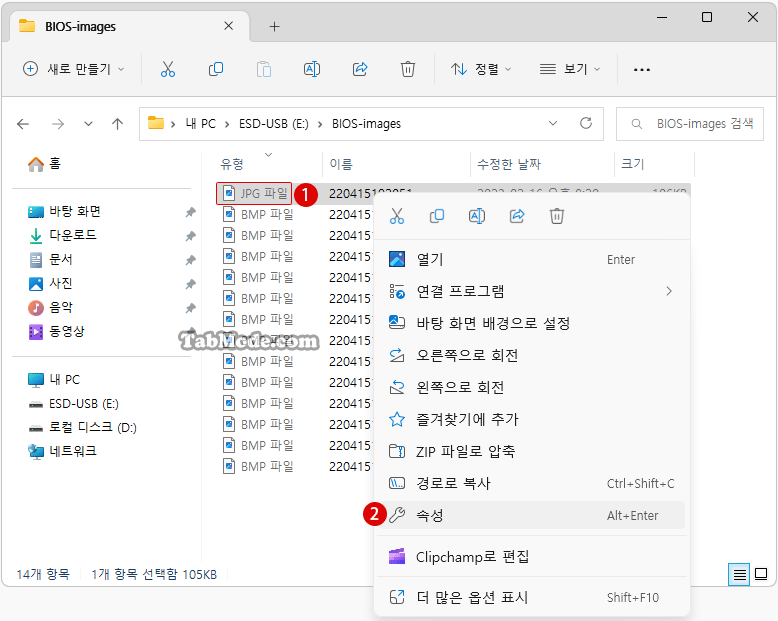
Task: Switch to large thumbnails view in status bar
Action: point(761,574)
